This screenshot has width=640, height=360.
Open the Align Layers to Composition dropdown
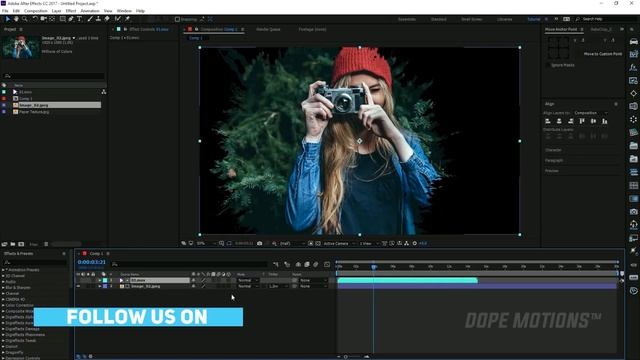click(590, 113)
